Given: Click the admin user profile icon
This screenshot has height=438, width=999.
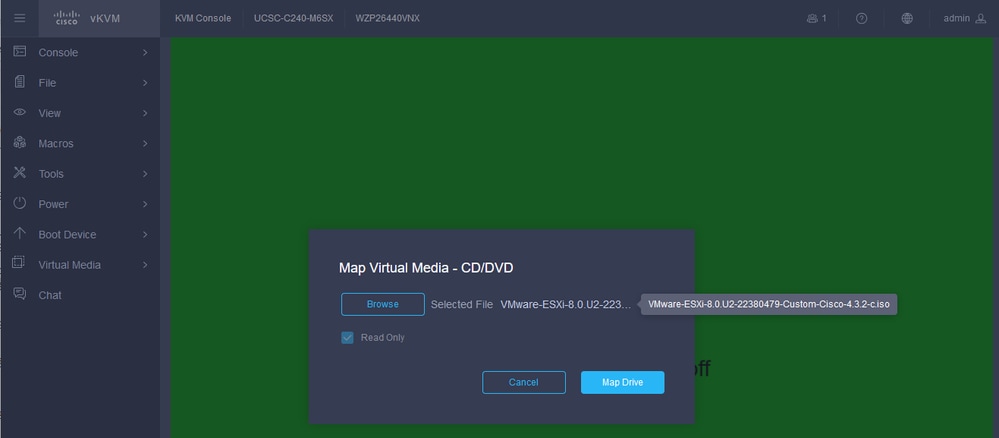Looking at the screenshot, I should click(x=981, y=18).
